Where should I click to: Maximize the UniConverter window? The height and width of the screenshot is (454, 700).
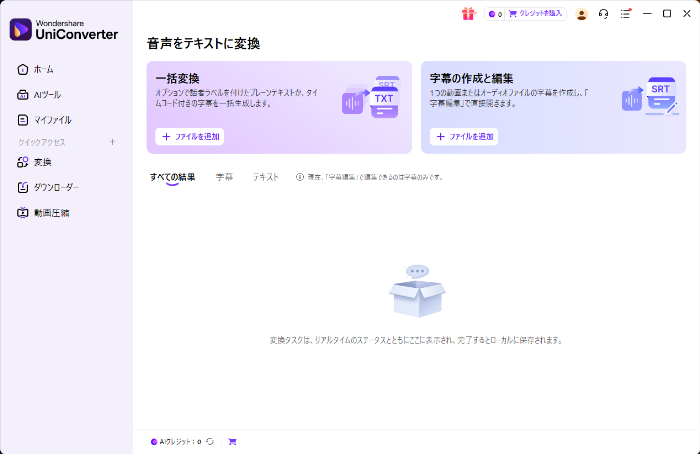coord(667,14)
